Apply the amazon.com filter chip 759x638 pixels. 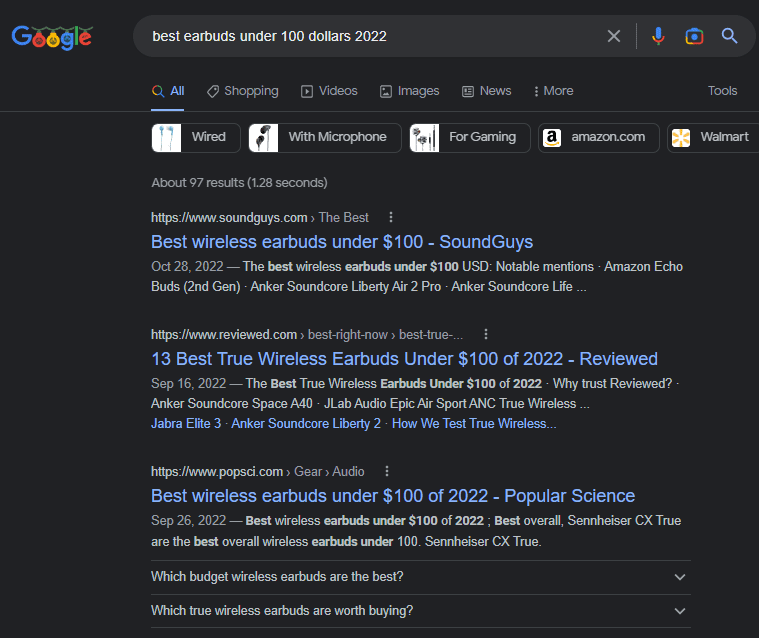(599, 137)
